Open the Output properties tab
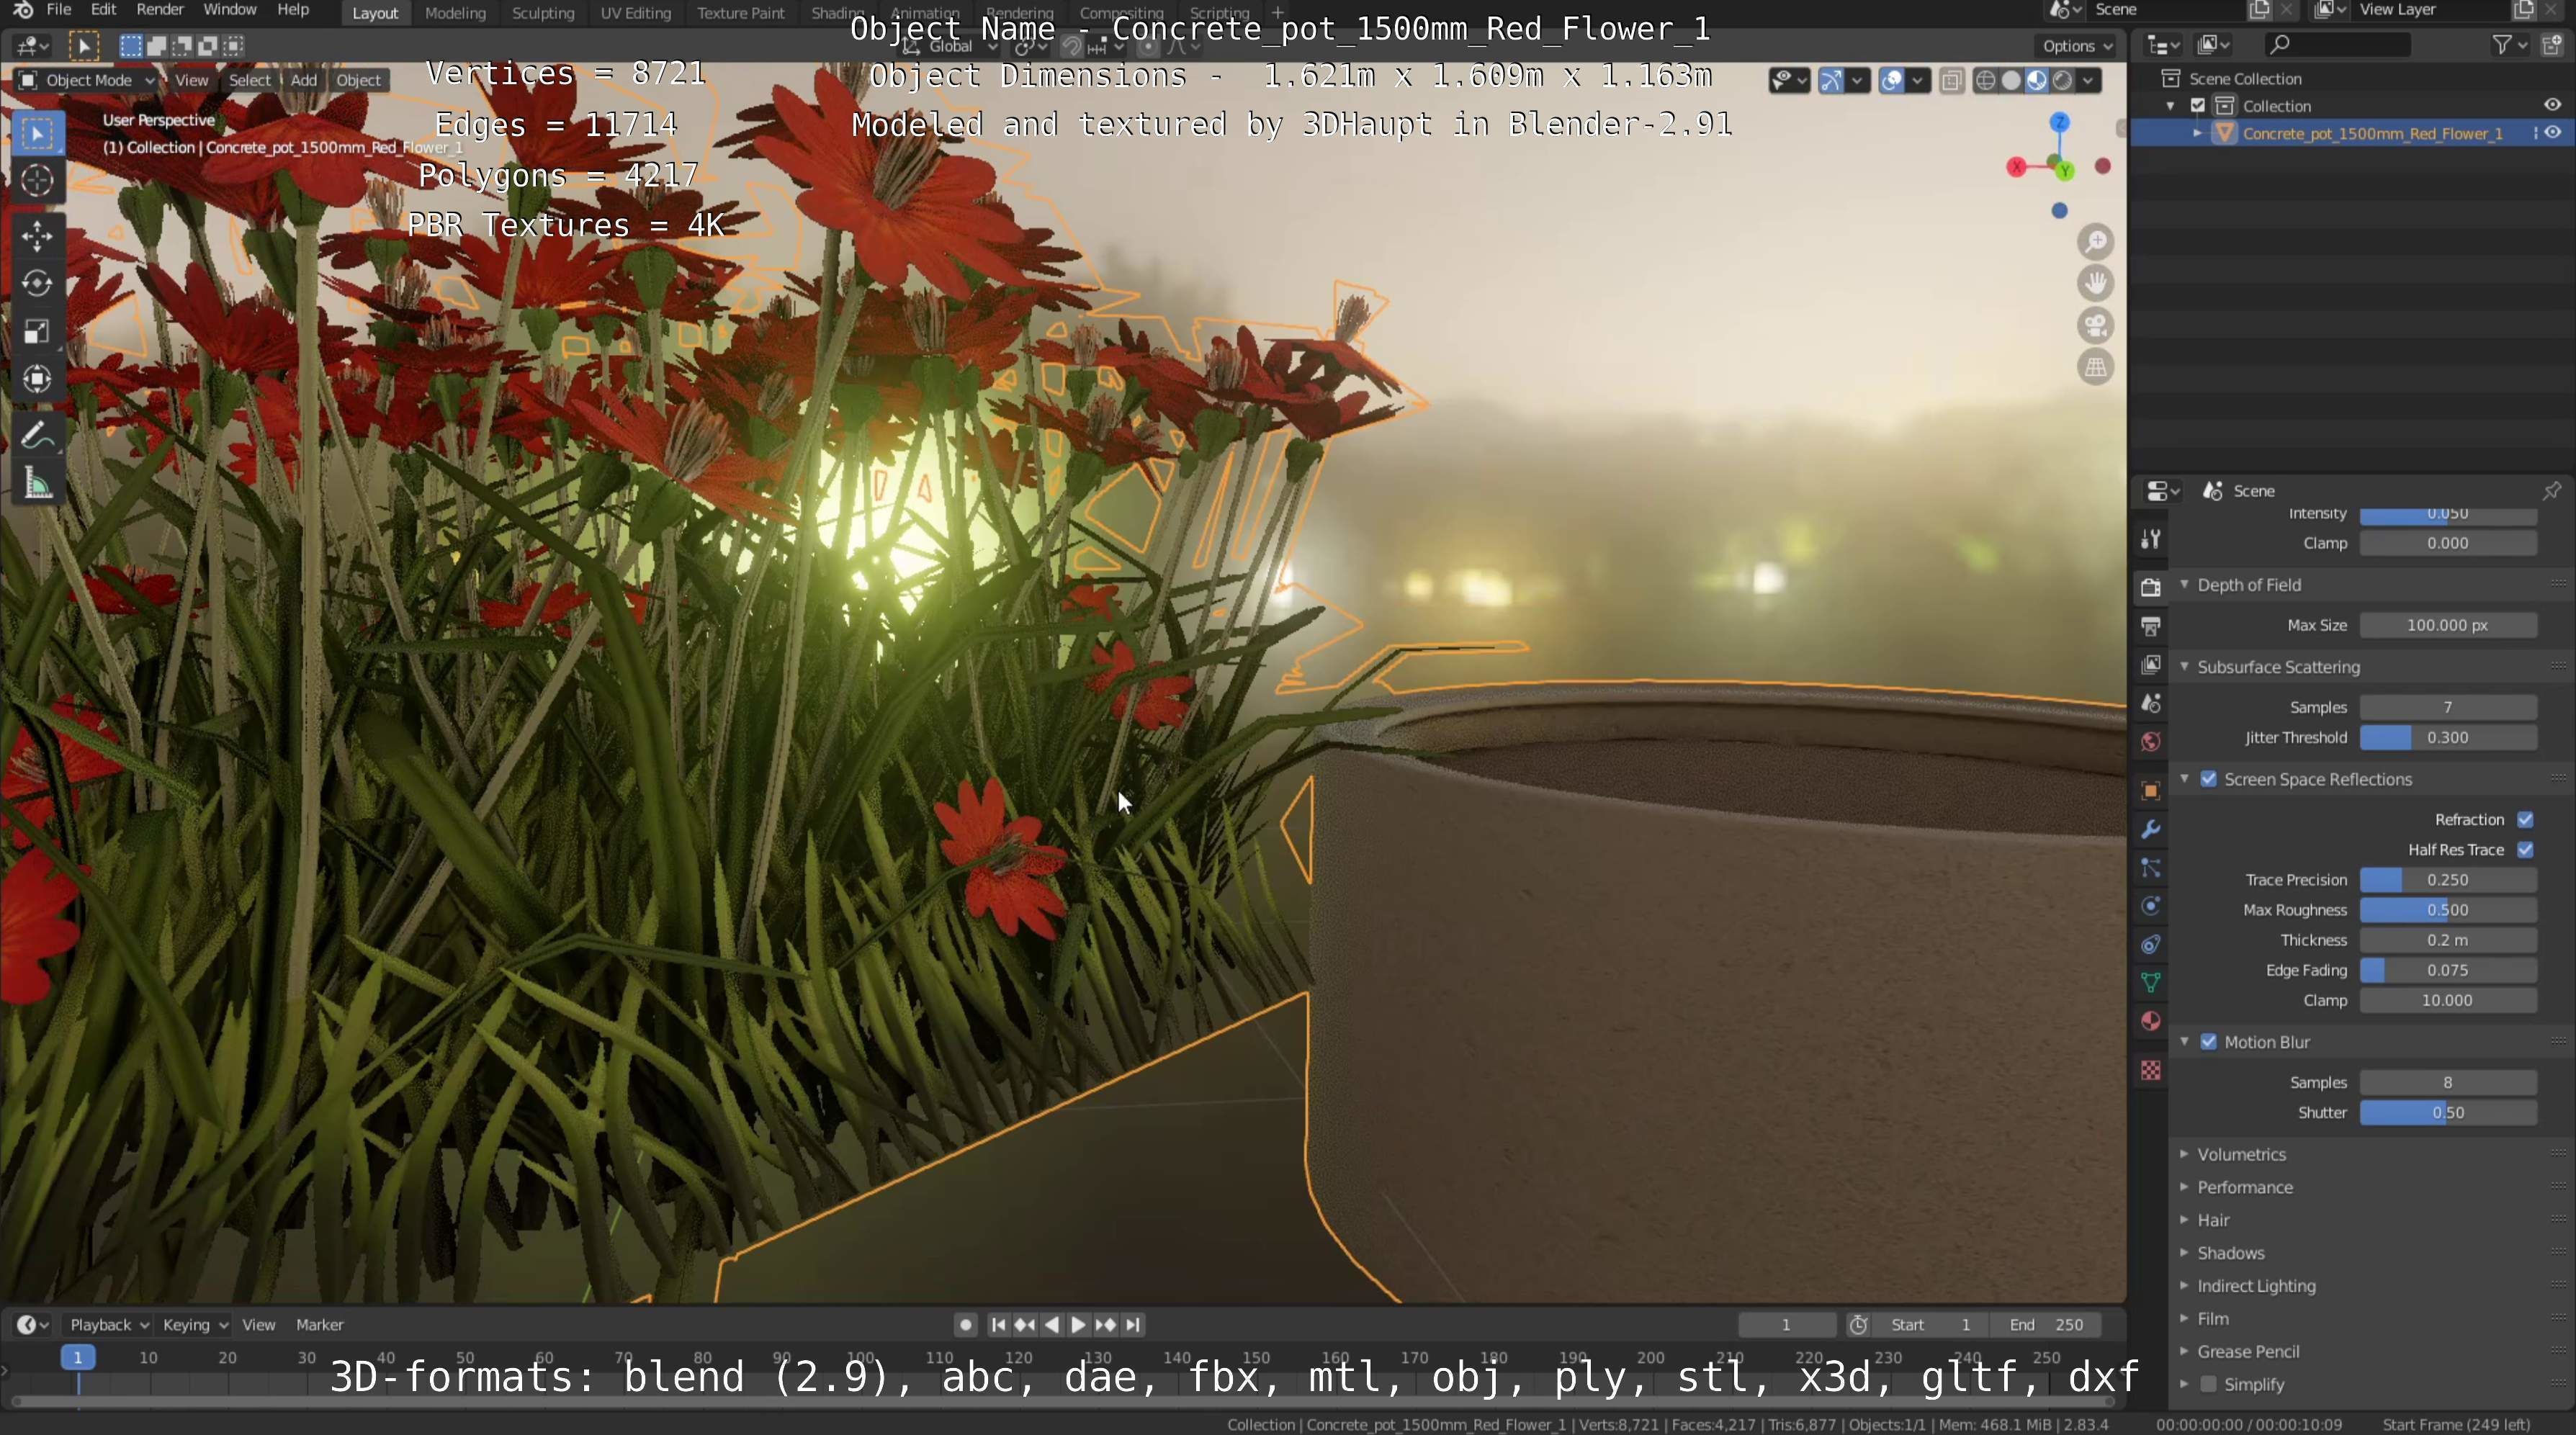Screen dimensions: 2576x1435 pos(2151,627)
